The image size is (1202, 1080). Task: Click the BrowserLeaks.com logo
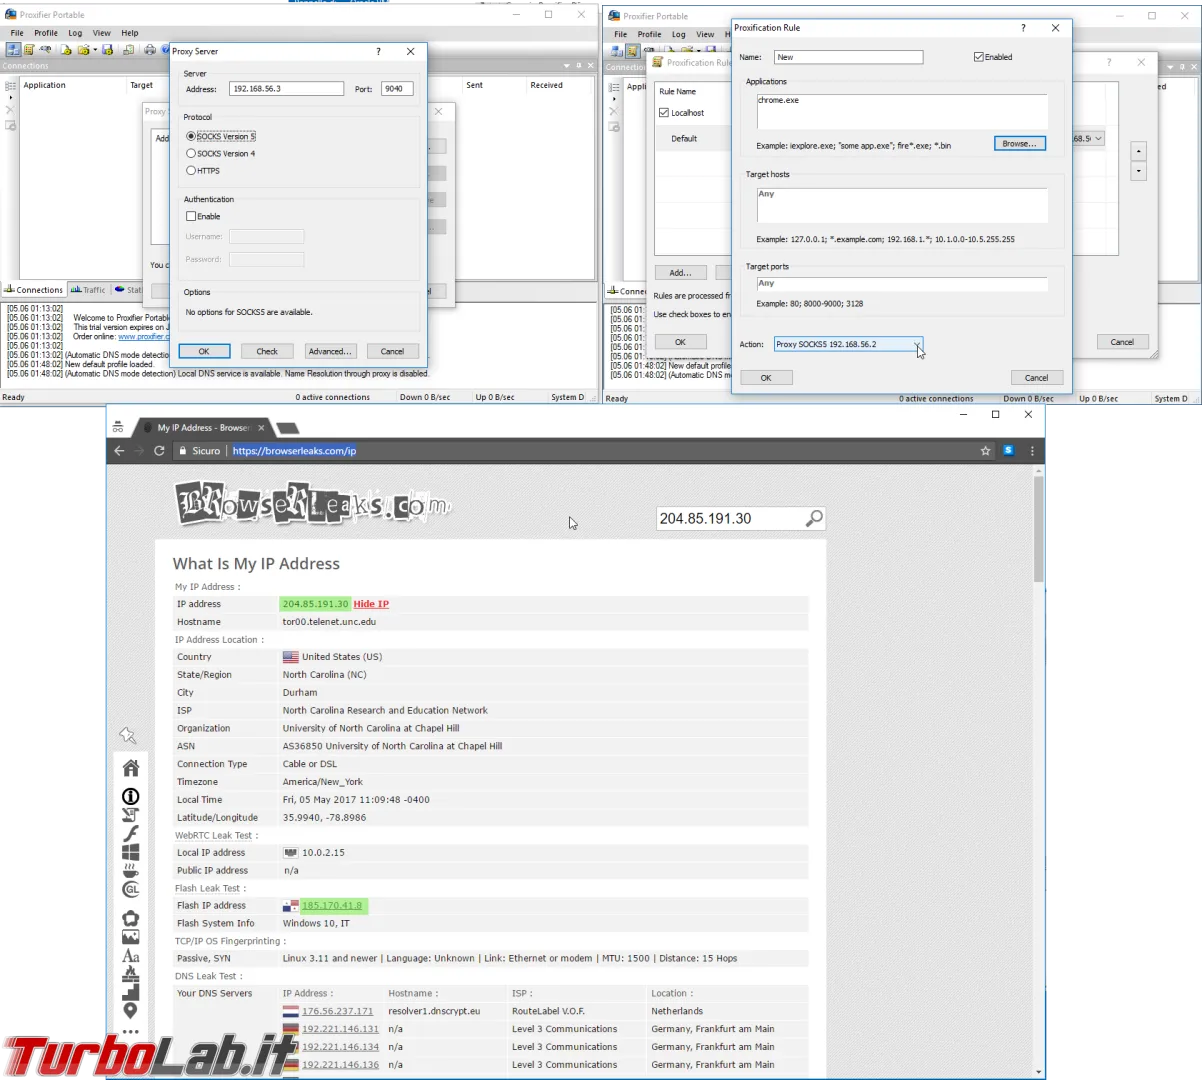(x=313, y=503)
